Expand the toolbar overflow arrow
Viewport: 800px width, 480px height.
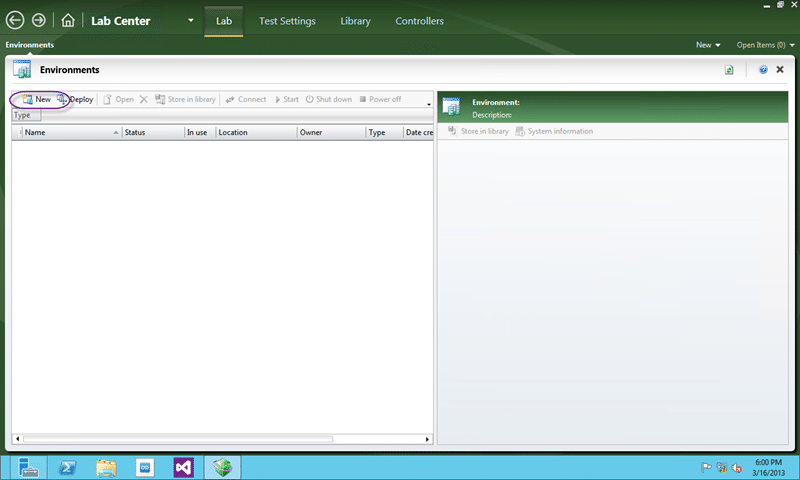point(429,104)
